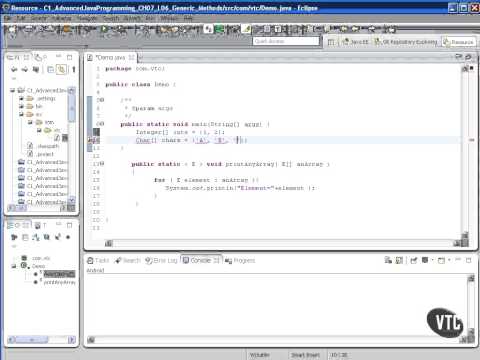
Task: Open the Display Selected Console dropdown arrow
Action: click(x=432, y=260)
